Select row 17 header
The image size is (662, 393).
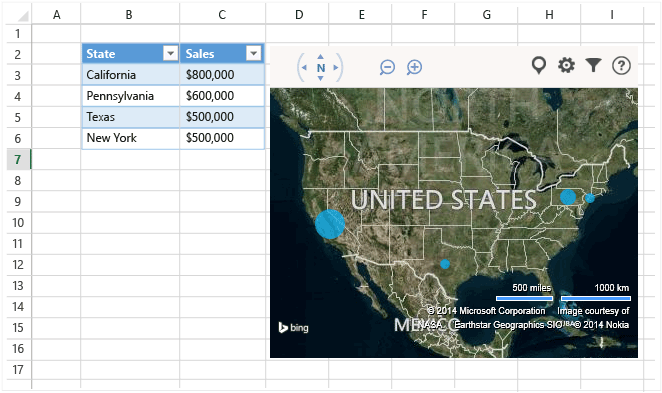18,370
